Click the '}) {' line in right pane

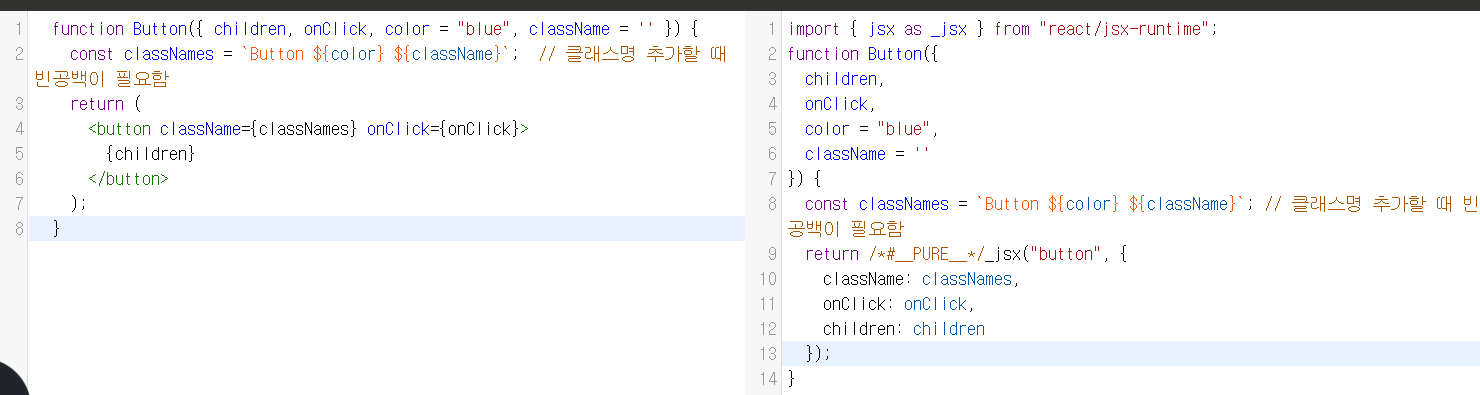pos(804,179)
